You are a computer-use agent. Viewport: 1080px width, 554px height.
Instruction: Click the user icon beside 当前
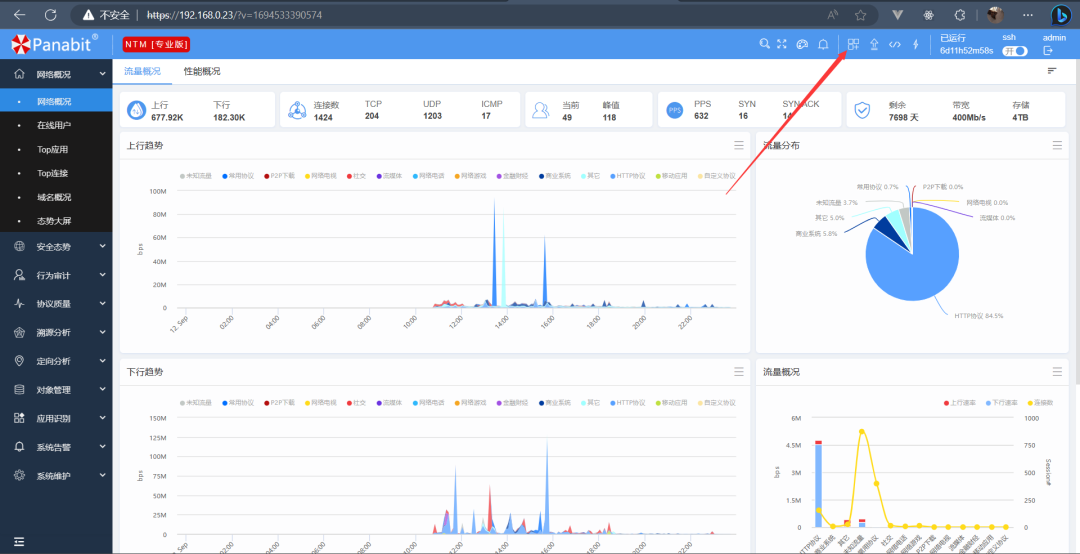541,110
